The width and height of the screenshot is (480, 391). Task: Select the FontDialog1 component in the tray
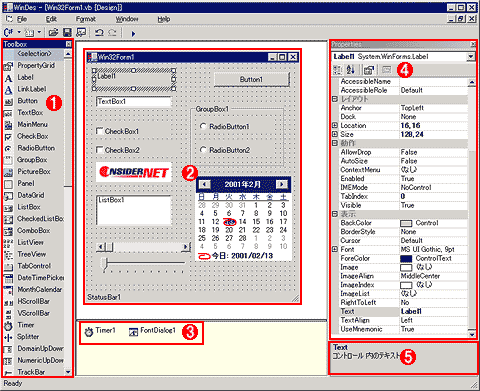click(x=152, y=331)
